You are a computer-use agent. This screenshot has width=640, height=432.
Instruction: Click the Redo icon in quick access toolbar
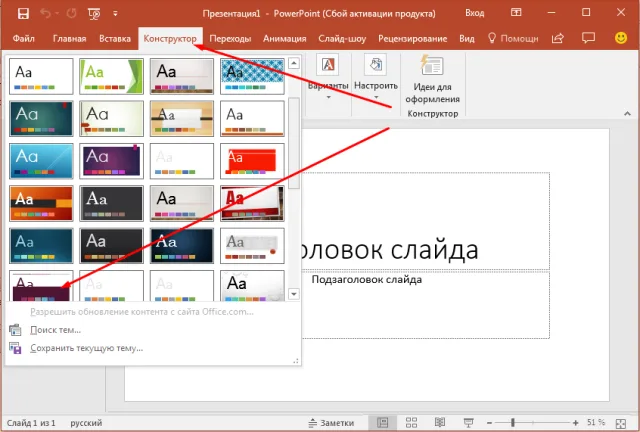click(72, 13)
